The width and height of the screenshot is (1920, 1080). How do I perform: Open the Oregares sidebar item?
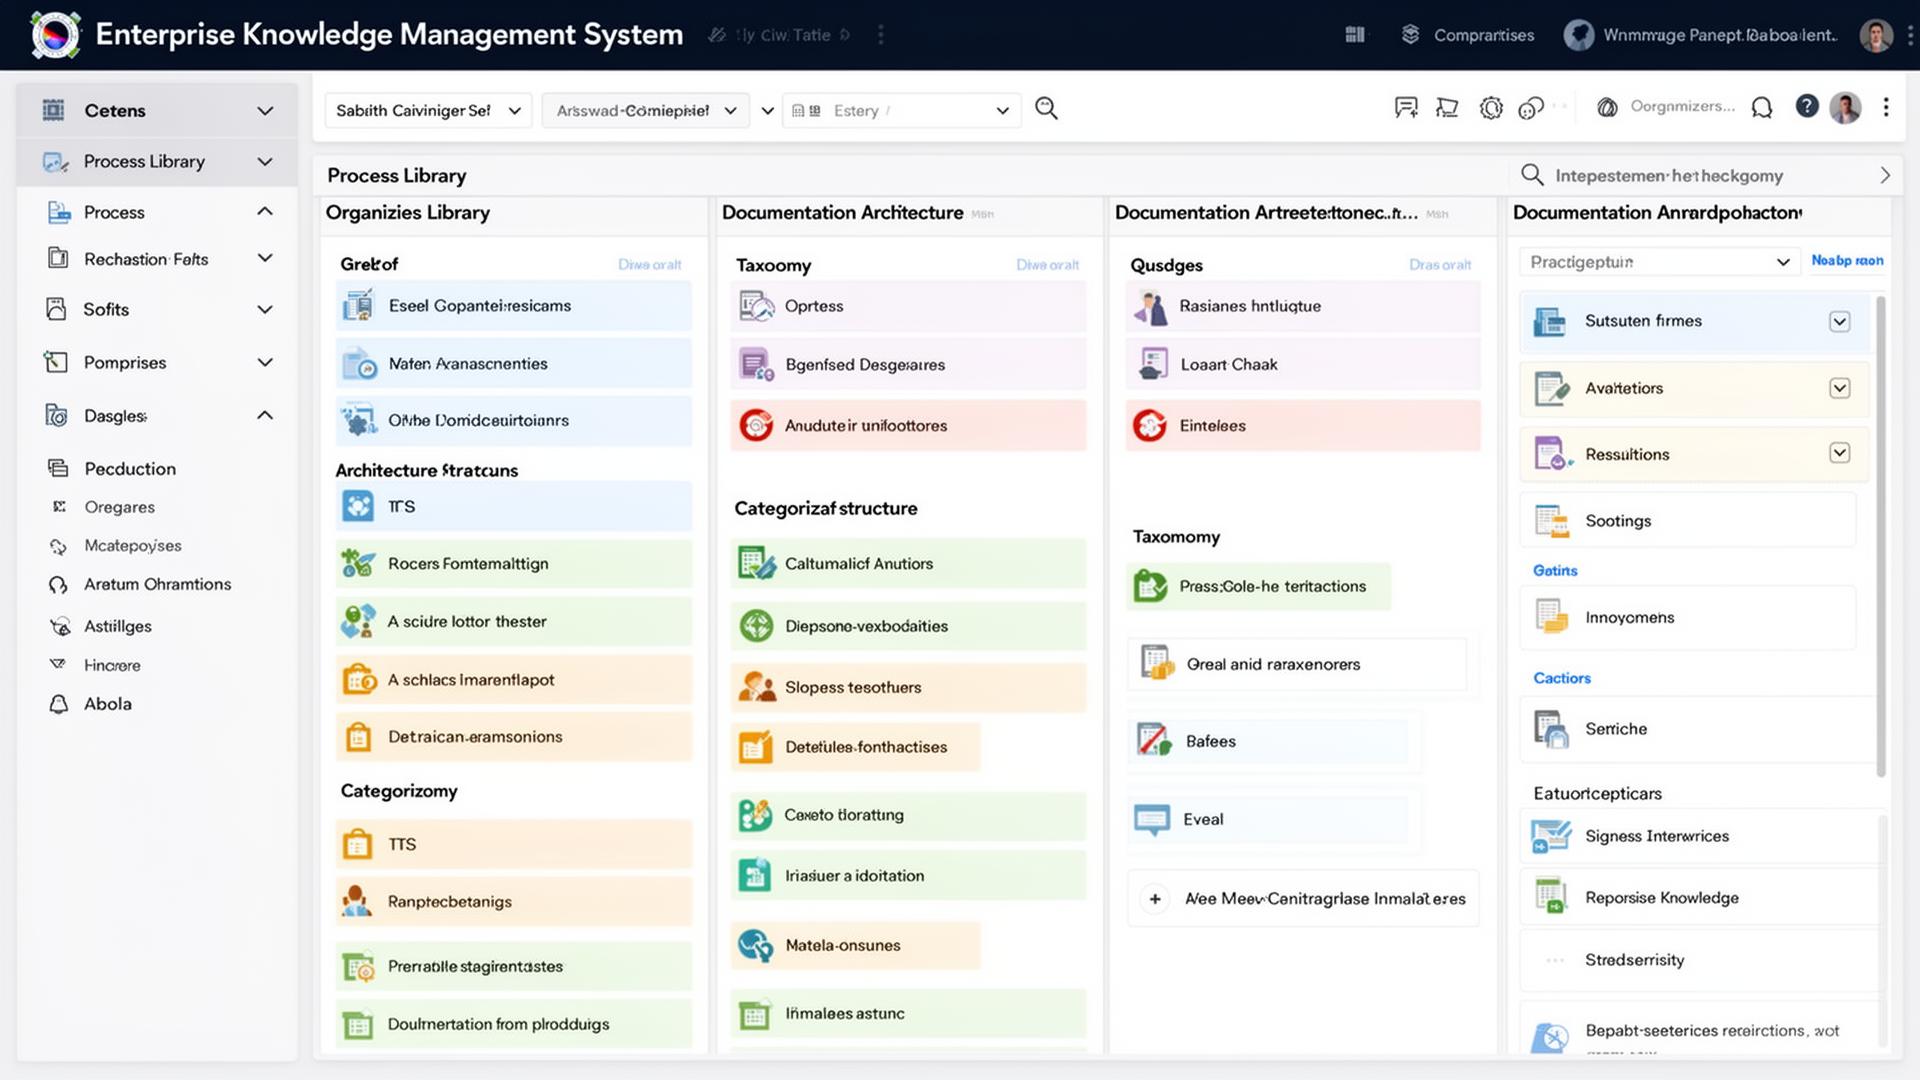[x=119, y=507]
